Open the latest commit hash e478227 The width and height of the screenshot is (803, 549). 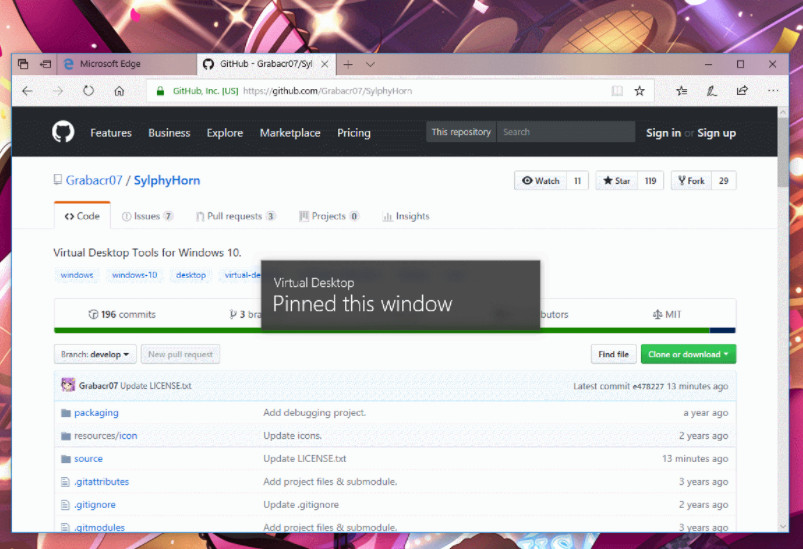(x=648, y=386)
